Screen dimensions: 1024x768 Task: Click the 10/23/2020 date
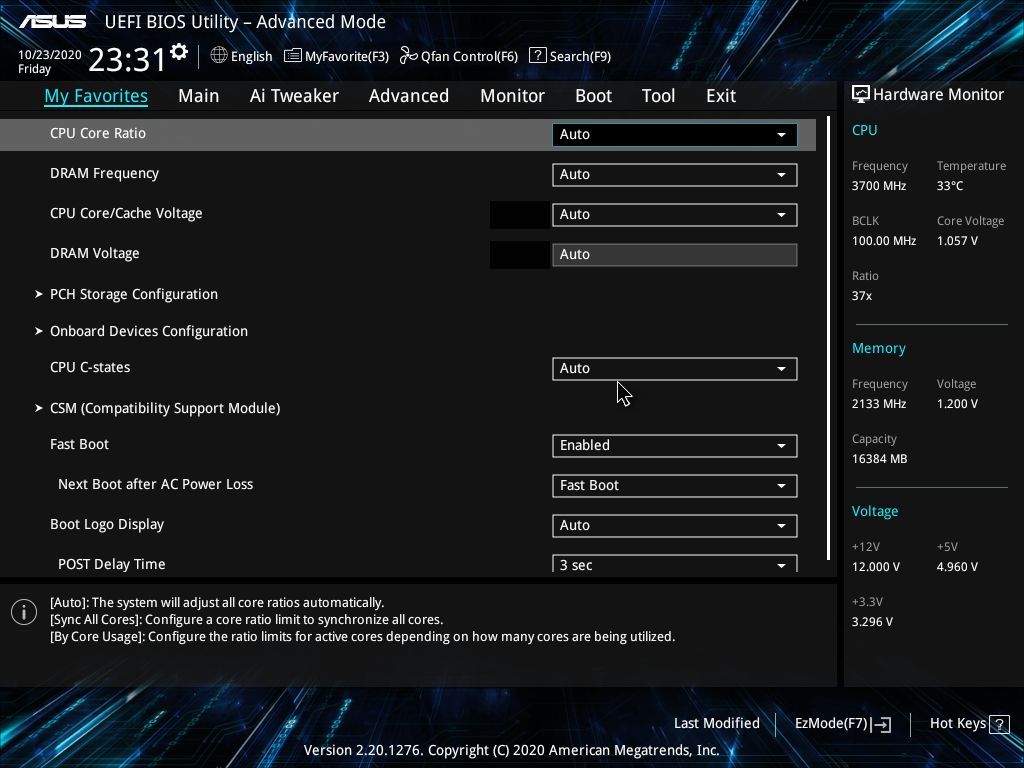[50, 55]
